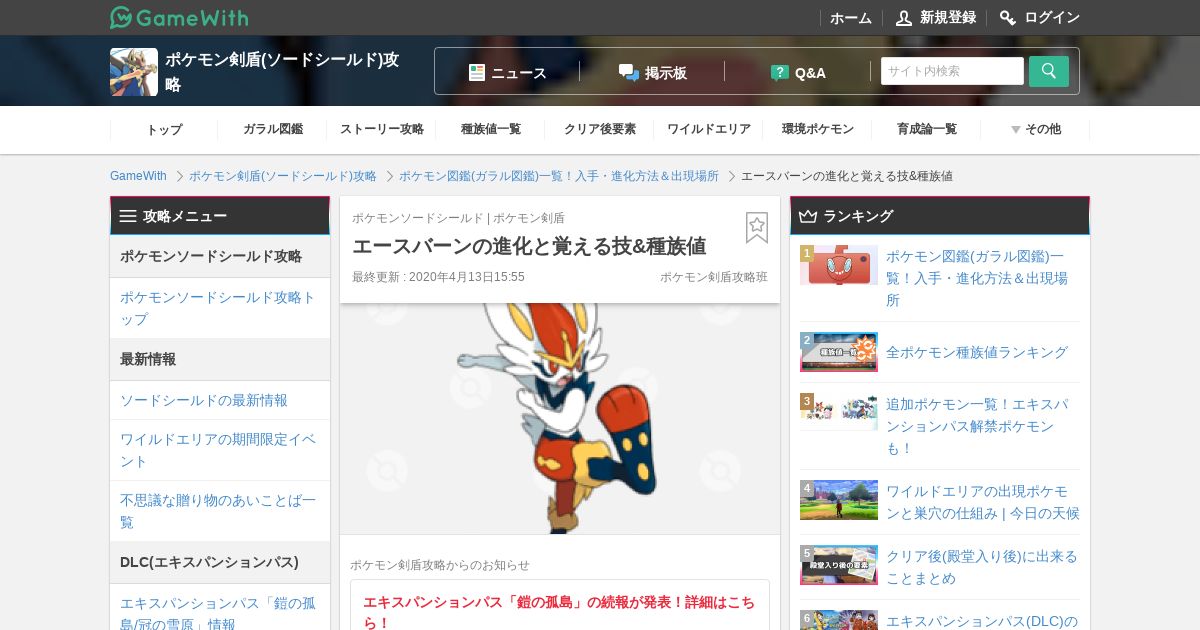Expand the その他 dropdown menu
This screenshot has width=1200, height=630.
1036,129
